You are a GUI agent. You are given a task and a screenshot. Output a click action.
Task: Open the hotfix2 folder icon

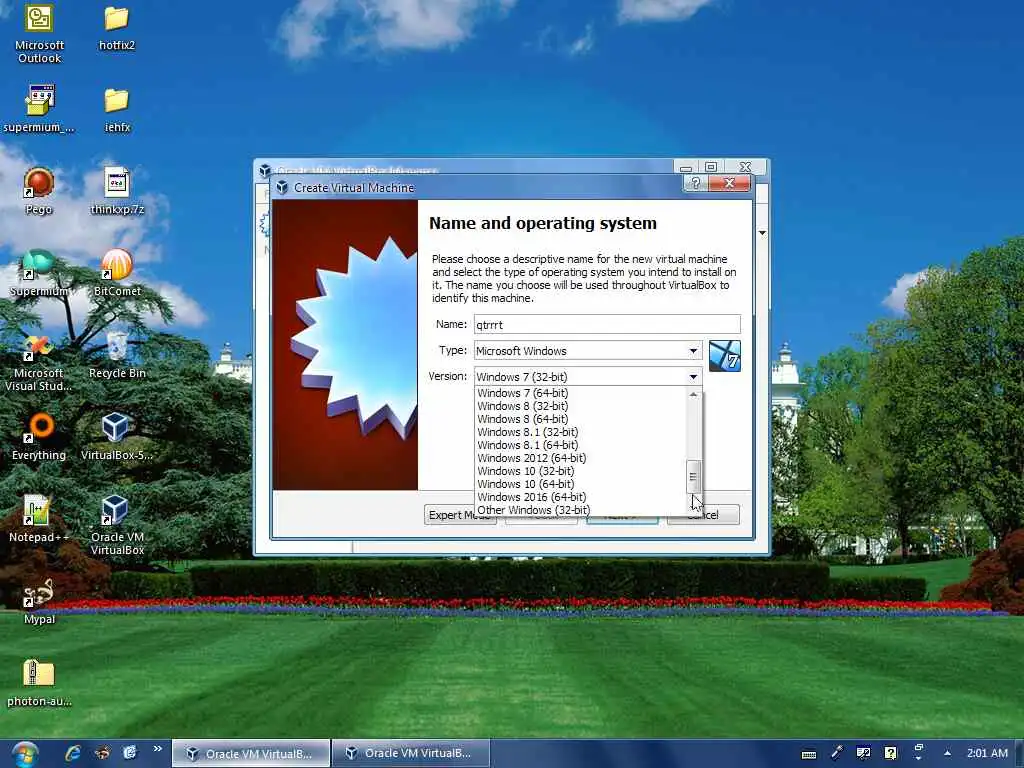(x=117, y=27)
